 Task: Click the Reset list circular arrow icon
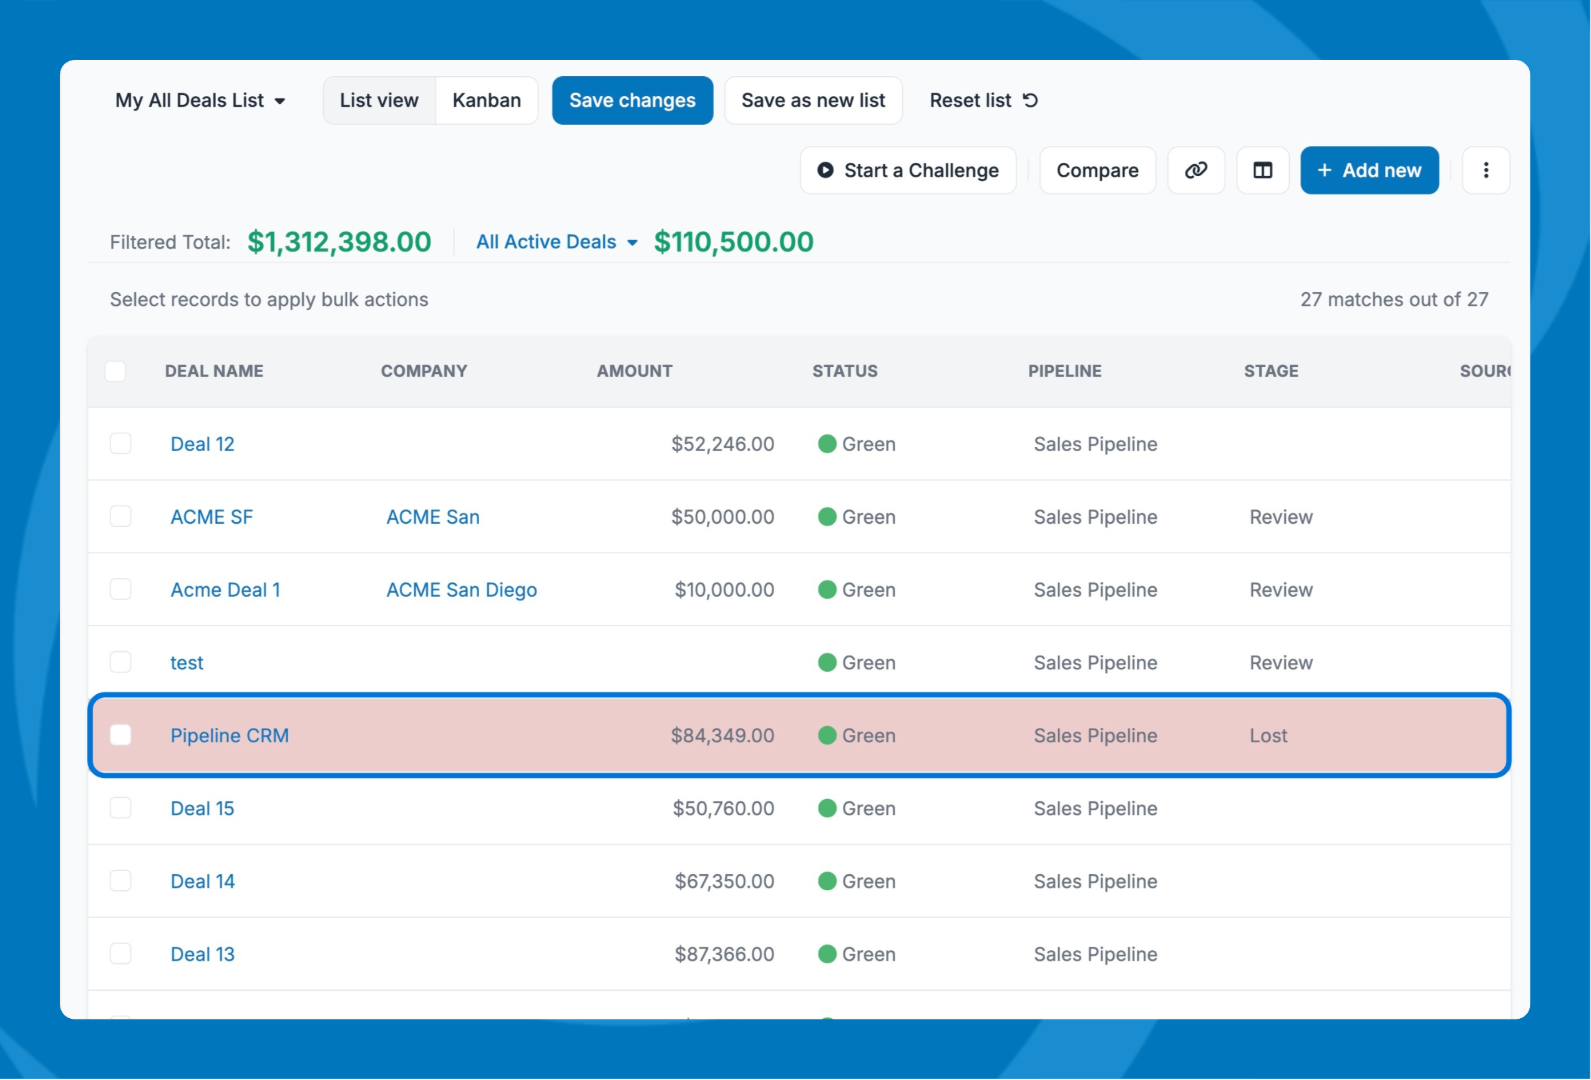pyautogui.click(x=1030, y=100)
